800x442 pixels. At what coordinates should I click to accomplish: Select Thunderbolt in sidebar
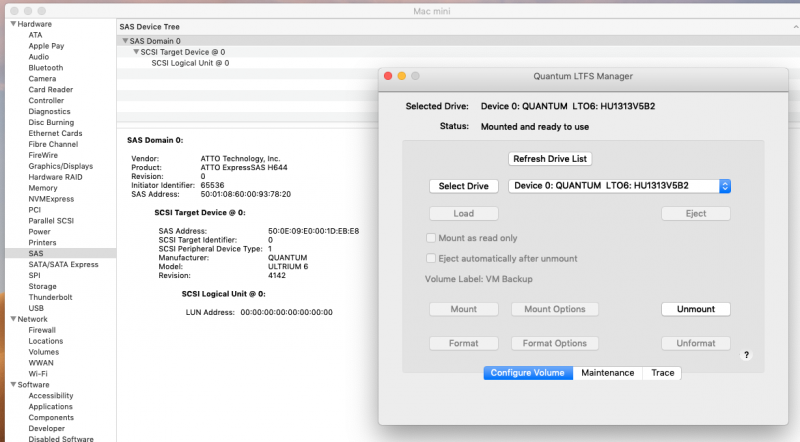tap(51, 297)
